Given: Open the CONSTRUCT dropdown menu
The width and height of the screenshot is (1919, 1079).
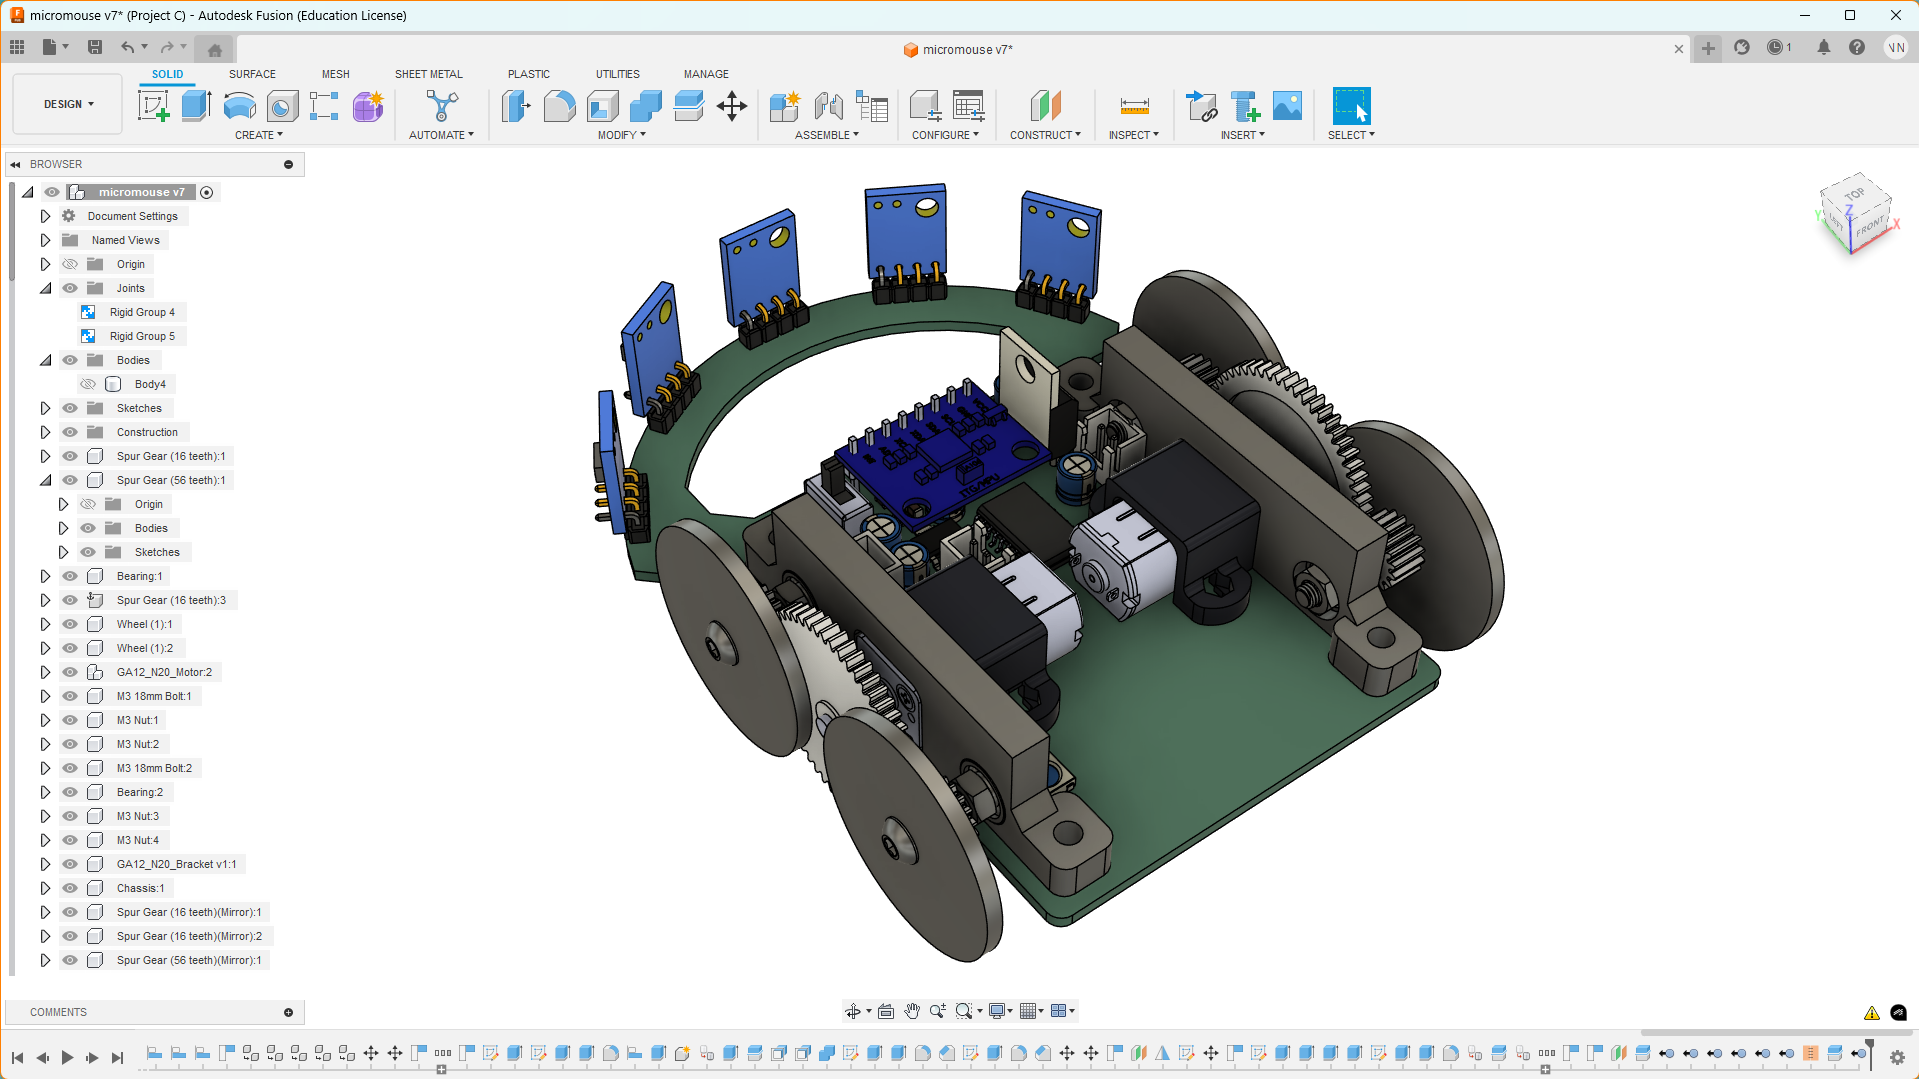Looking at the screenshot, I should click(1044, 135).
